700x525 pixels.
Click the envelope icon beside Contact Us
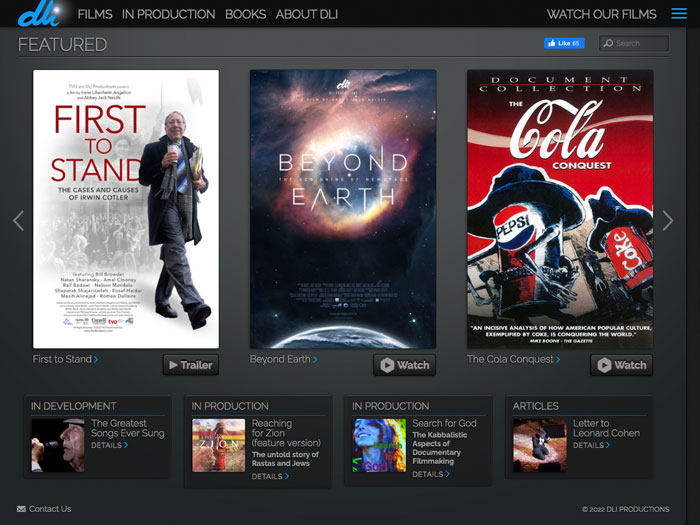pyautogui.click(x=22, y=509)
